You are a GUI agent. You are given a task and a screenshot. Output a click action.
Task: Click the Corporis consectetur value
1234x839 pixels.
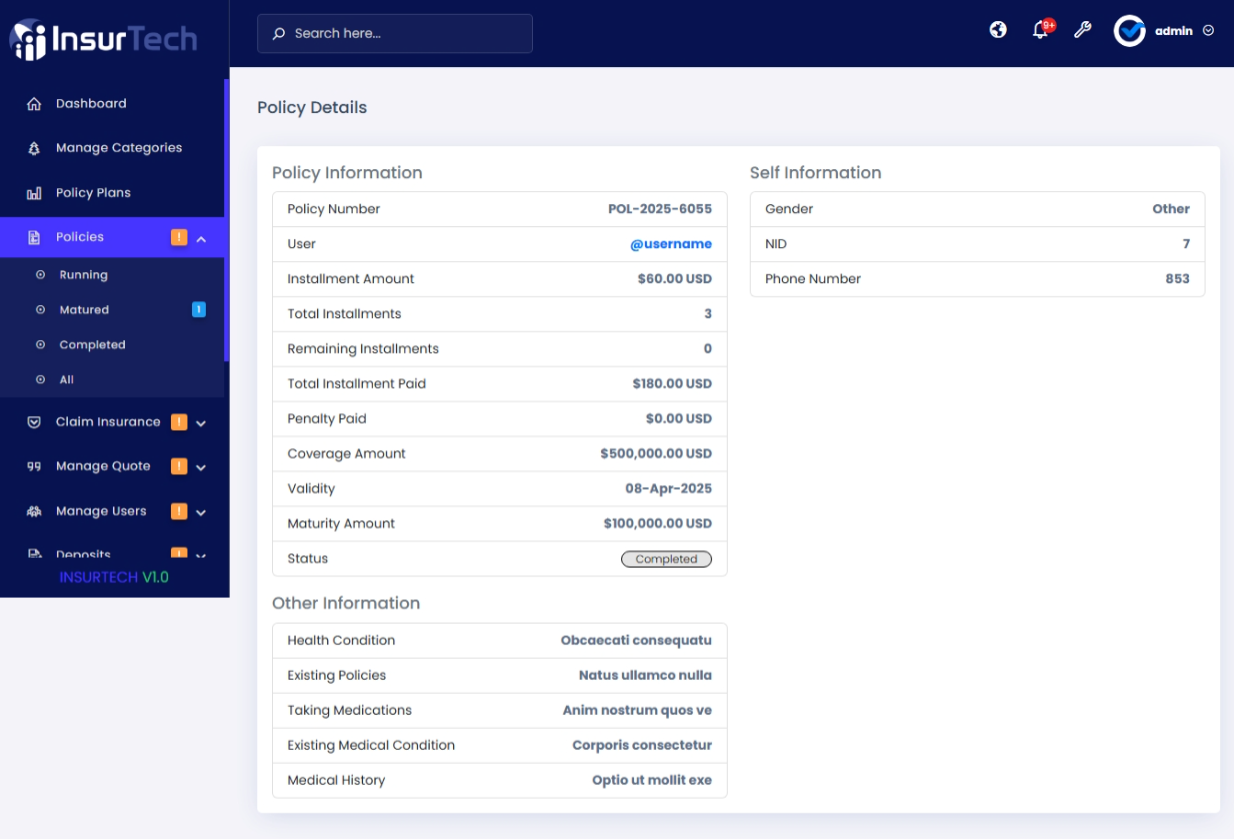[642, 745]
